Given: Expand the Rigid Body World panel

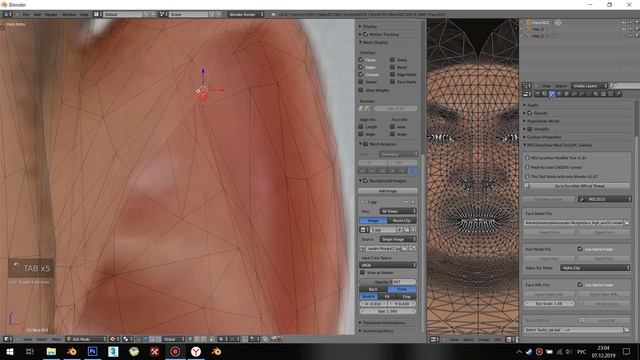Looking at the screenshot, I should click(x=542, y=121).
